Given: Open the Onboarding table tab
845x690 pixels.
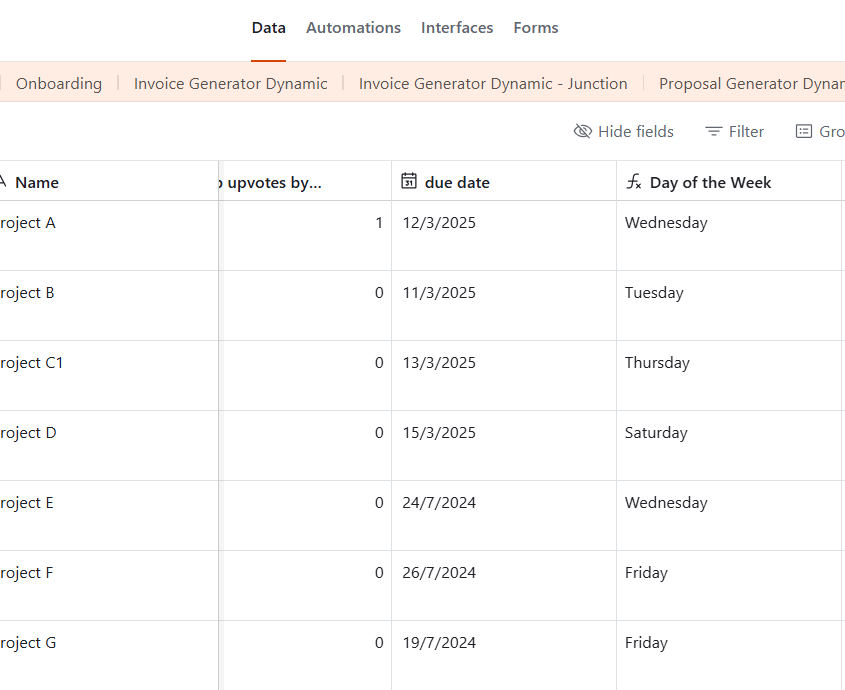Looking at the screenshot, I should (x=59, y=84).
